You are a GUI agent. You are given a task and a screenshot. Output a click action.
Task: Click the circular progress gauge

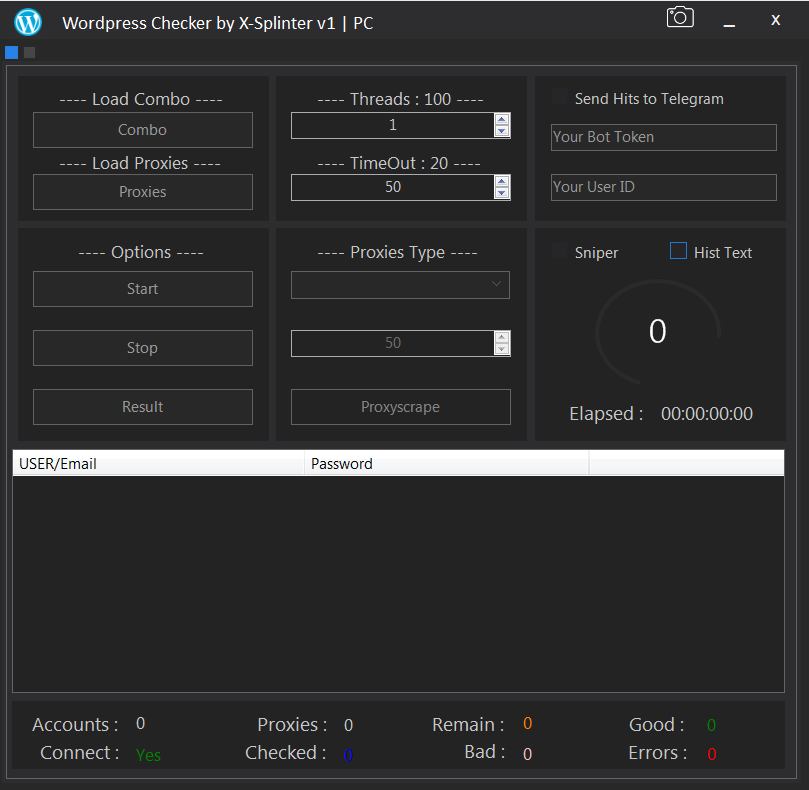pos(657,331)
